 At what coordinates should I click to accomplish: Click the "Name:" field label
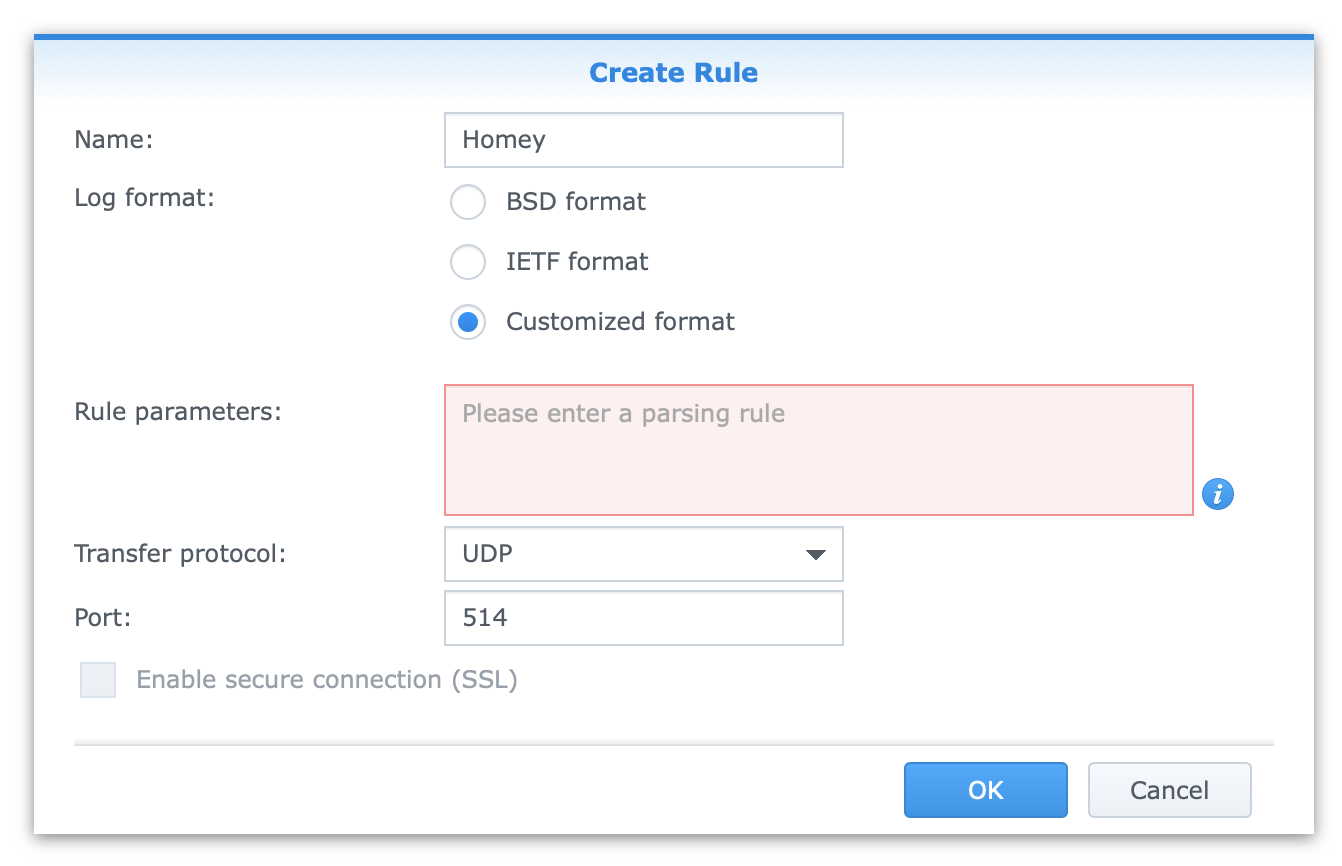[113, 140]
